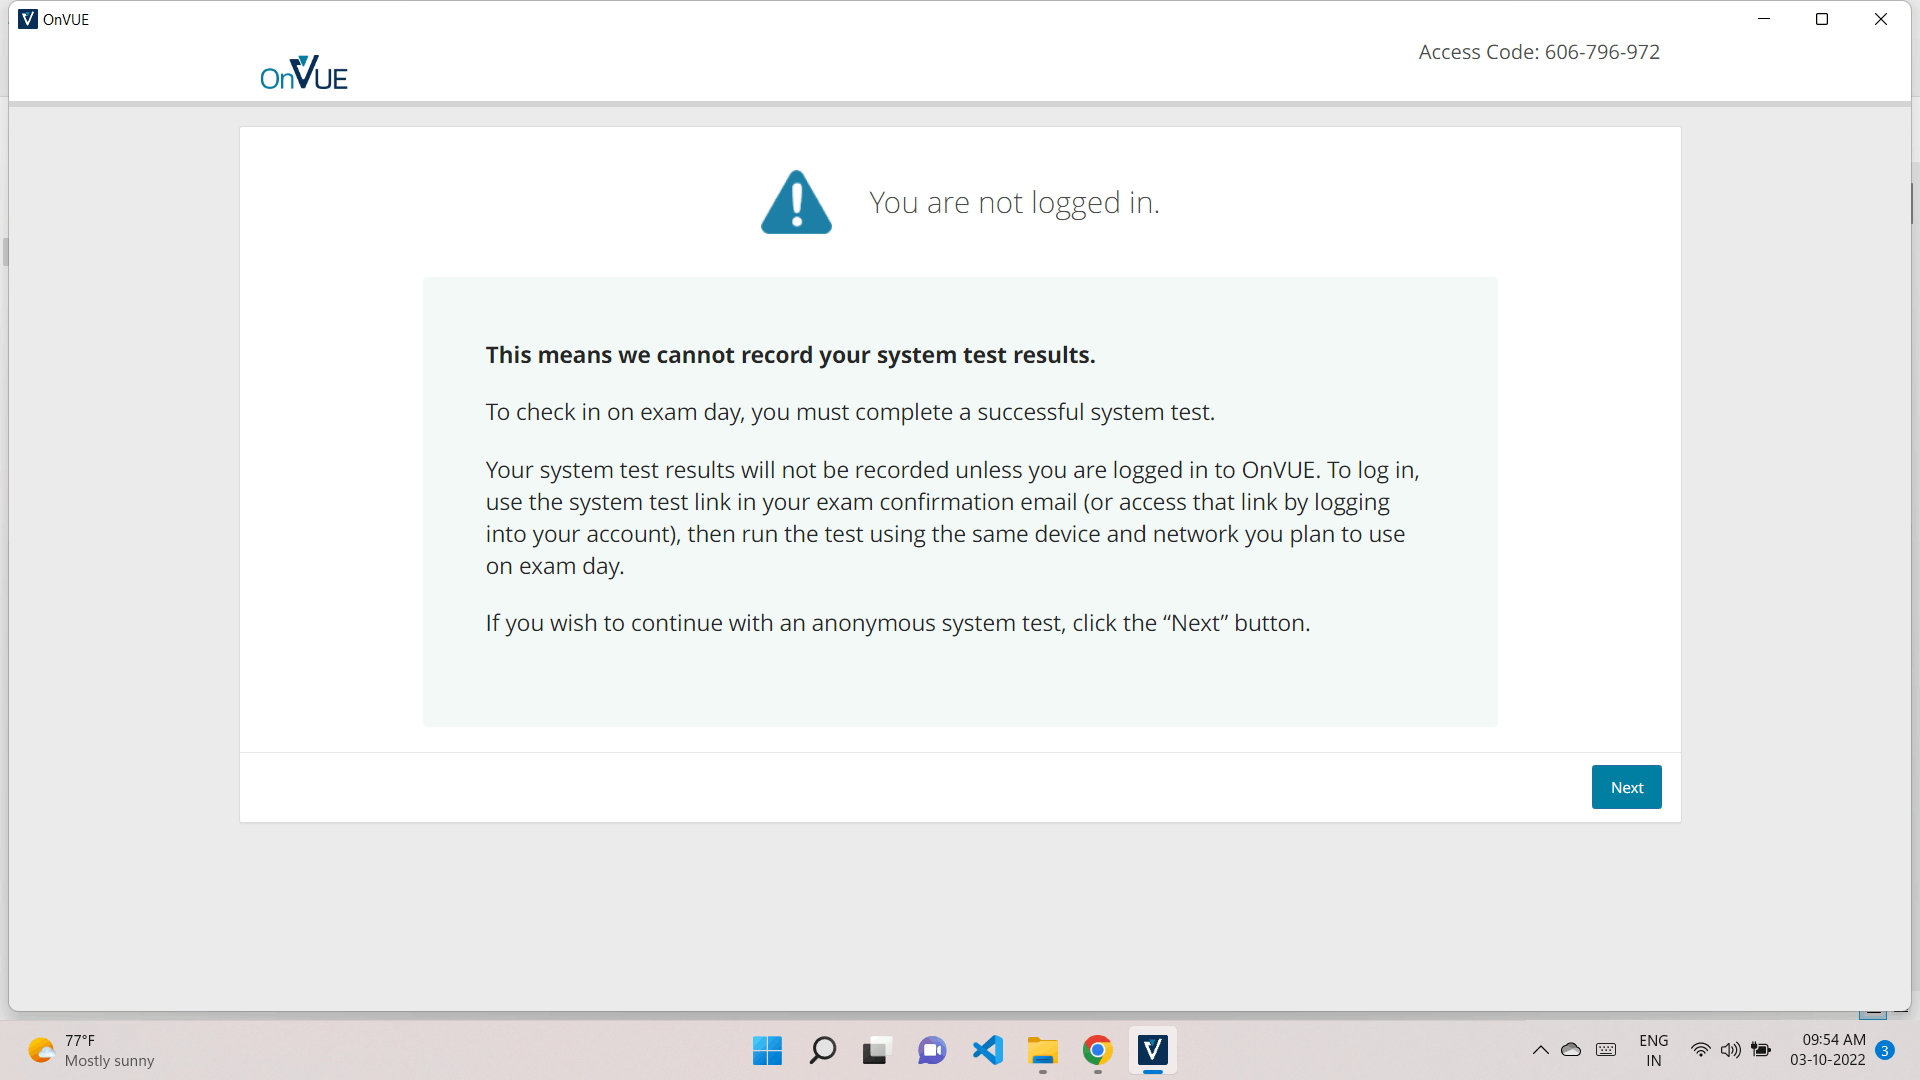The height and width of the screenshot is (1080, 1920).
Task: Show hidden system tray icons
Action: click(x=1540, y=1050)
